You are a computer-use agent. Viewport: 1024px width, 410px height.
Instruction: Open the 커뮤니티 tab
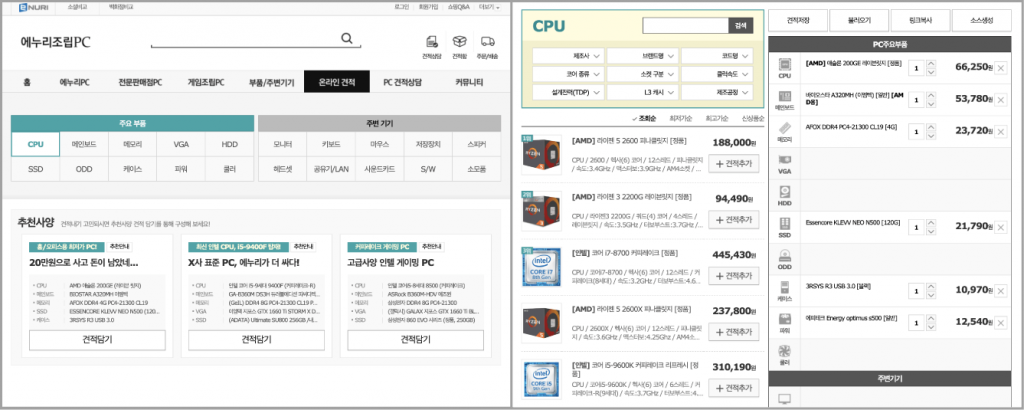470,82
